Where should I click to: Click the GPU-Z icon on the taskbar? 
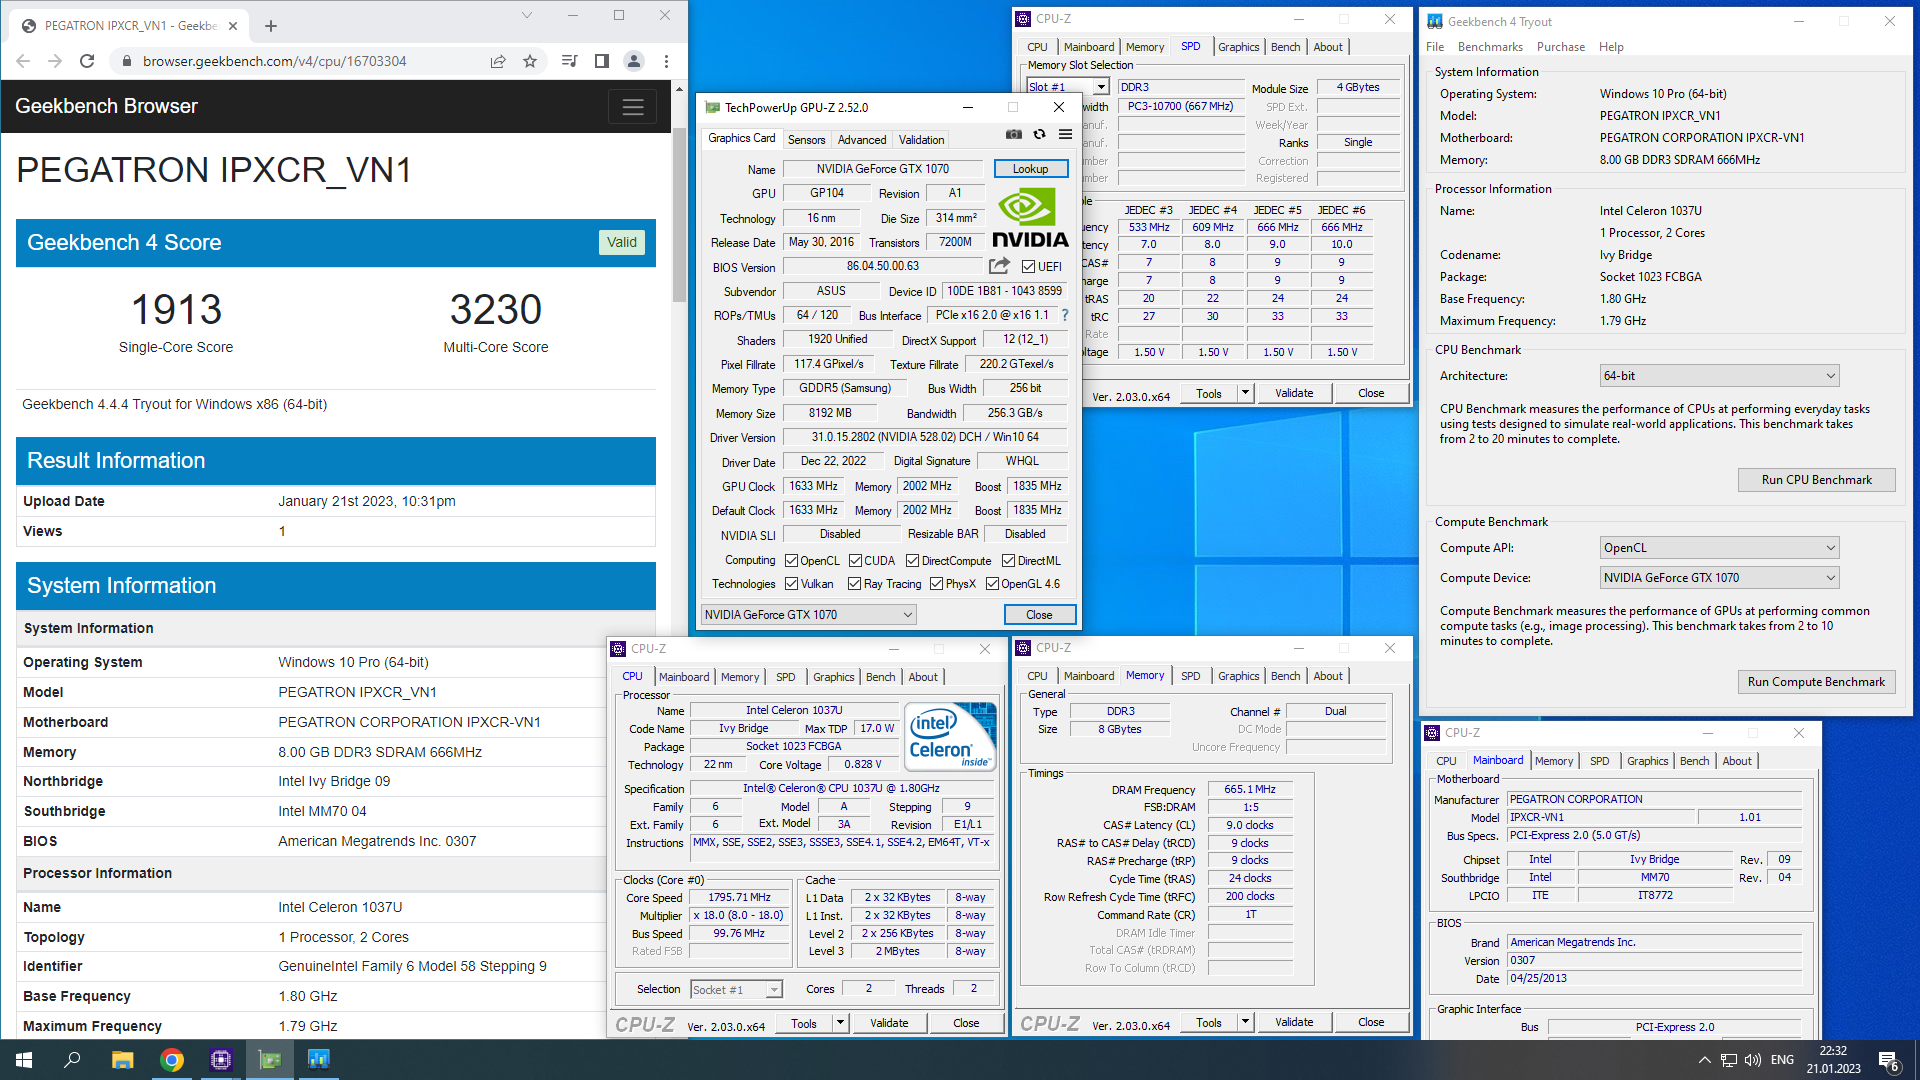click(270, 1060)
